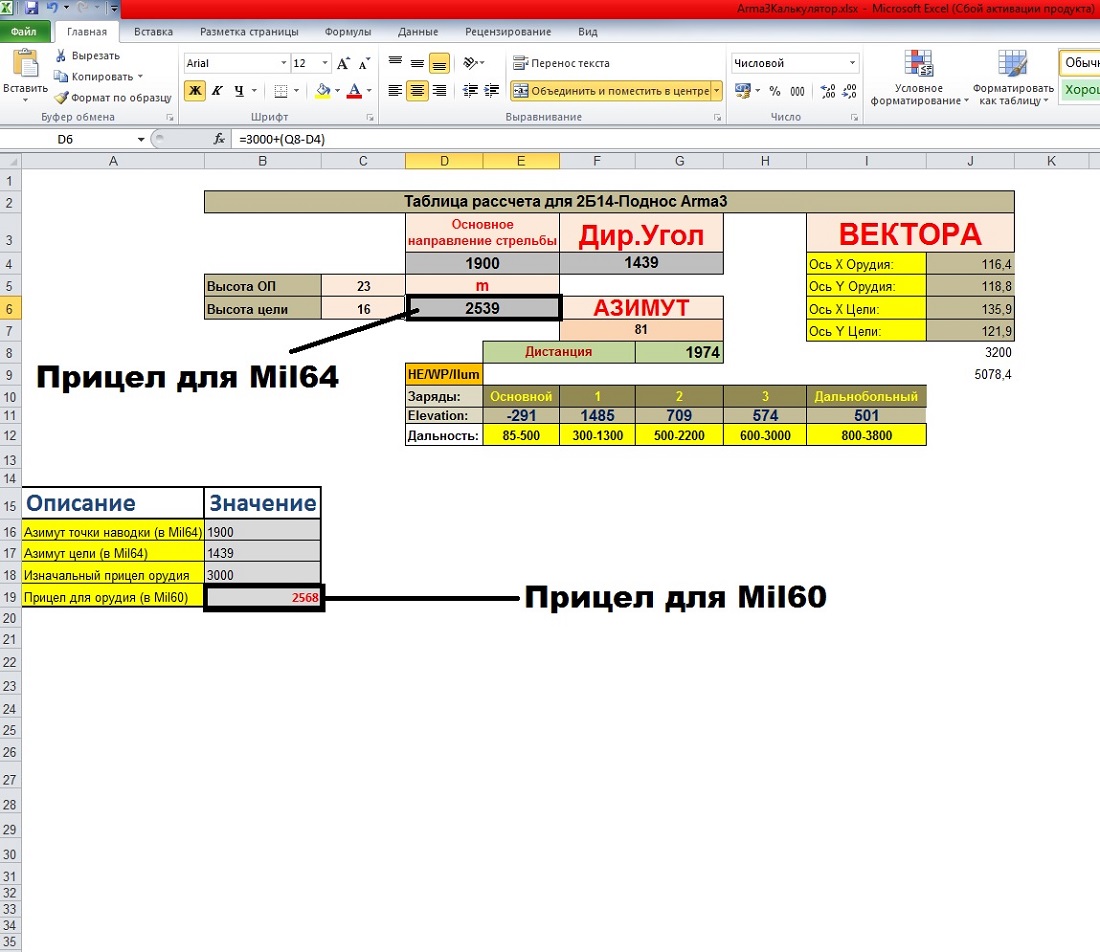Apply the accounting currency format
The image size is (1100, 952).
(x=742, y=91)
